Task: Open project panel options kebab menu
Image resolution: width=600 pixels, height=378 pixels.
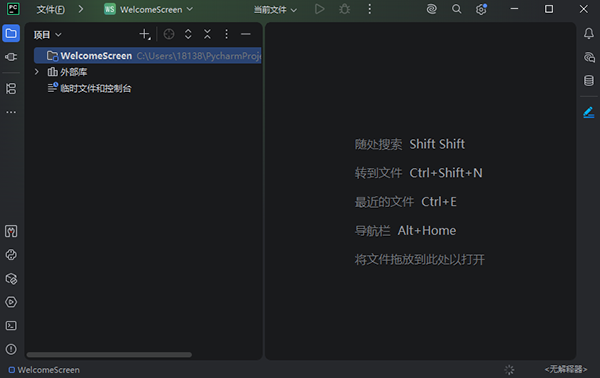Action: point(226,34)
